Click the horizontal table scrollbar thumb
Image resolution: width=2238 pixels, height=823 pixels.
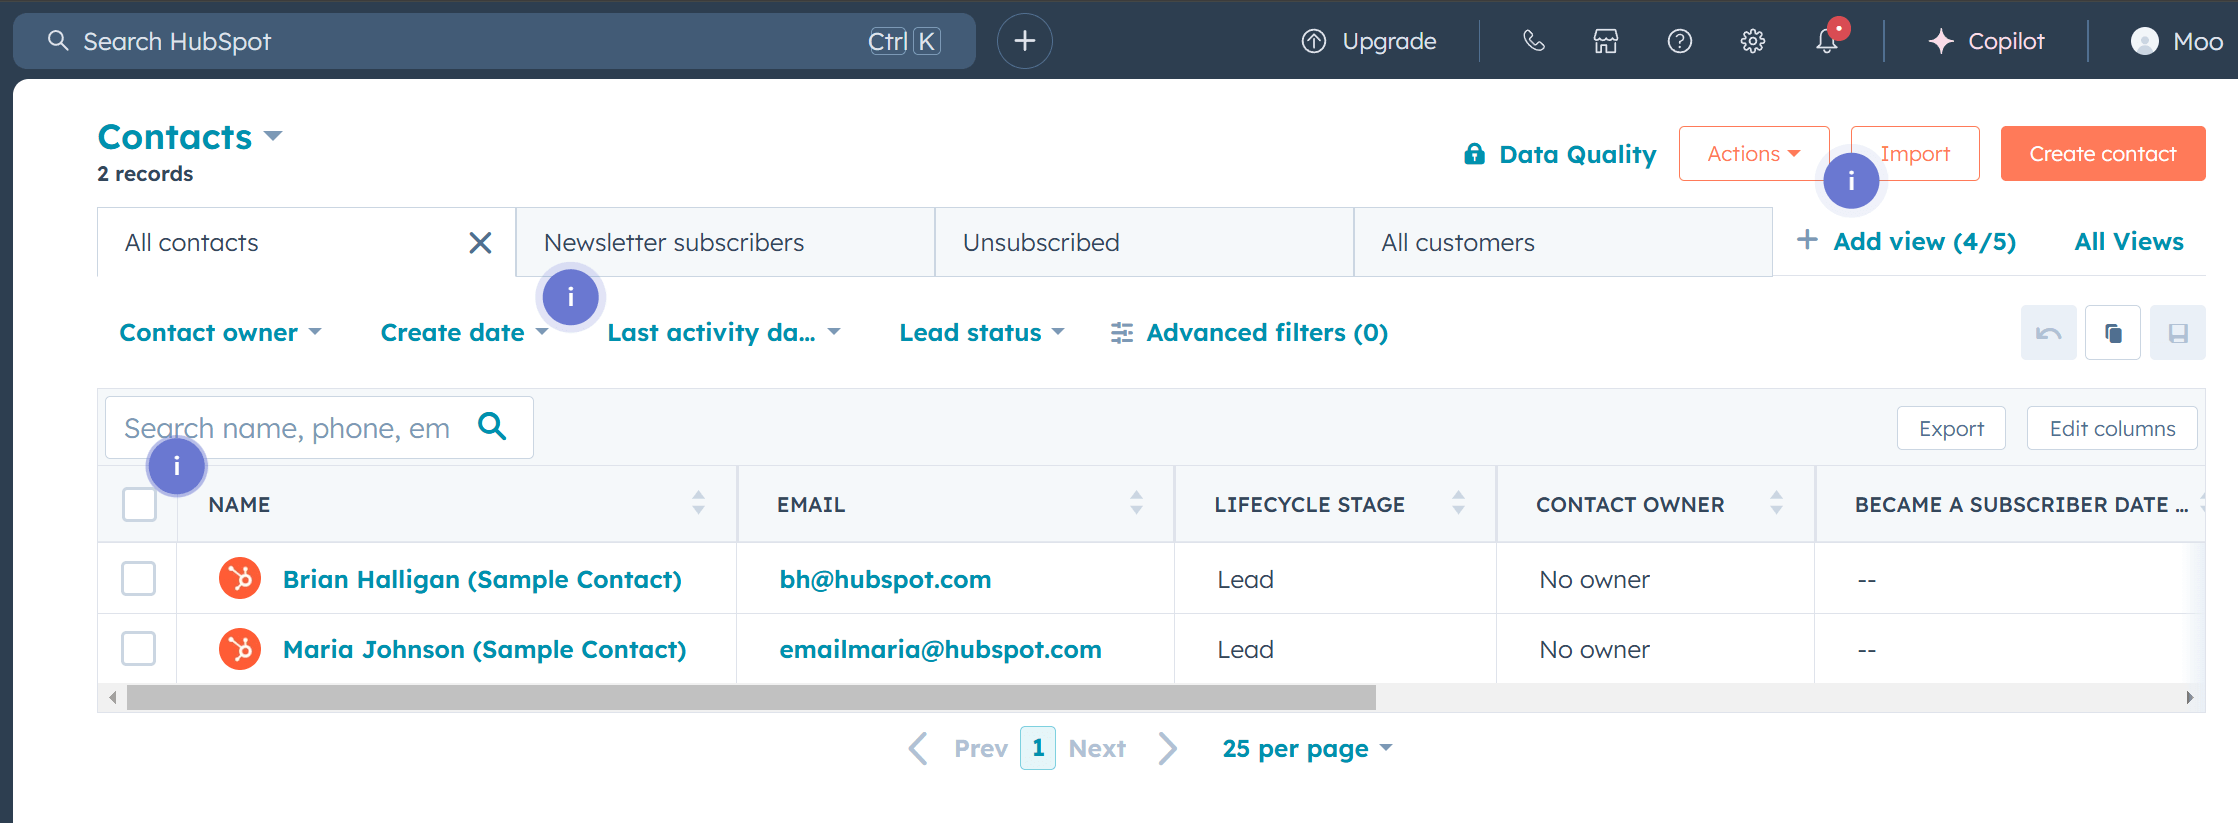(751, 697)
